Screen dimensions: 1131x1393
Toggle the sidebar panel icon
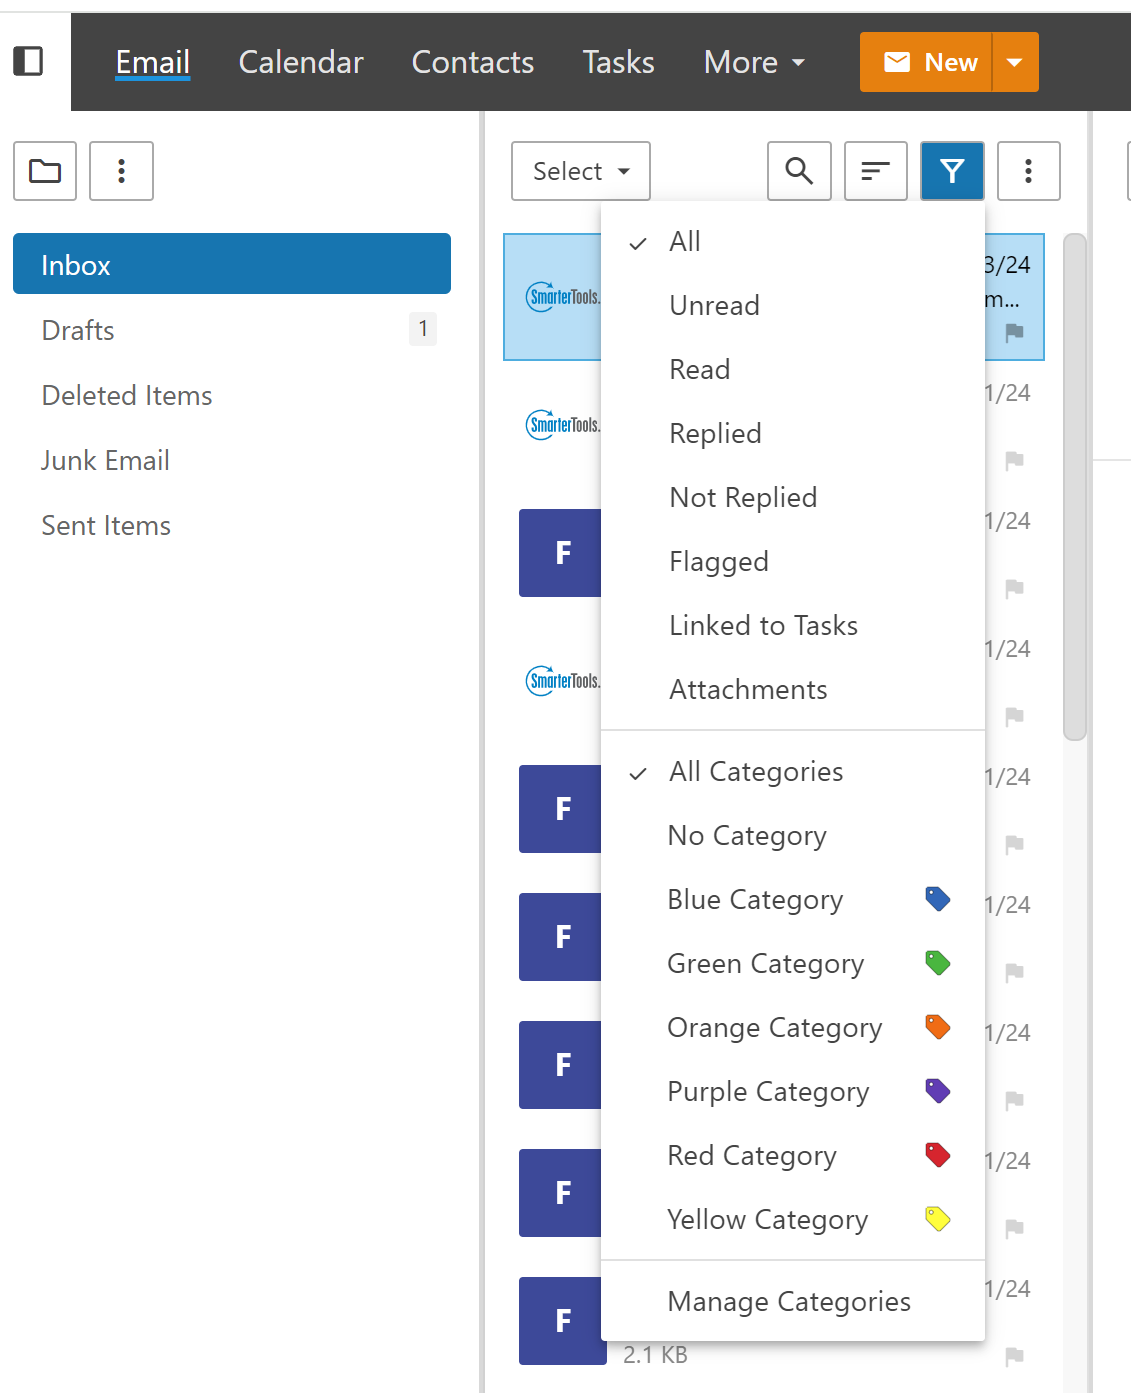pos(28,61)
